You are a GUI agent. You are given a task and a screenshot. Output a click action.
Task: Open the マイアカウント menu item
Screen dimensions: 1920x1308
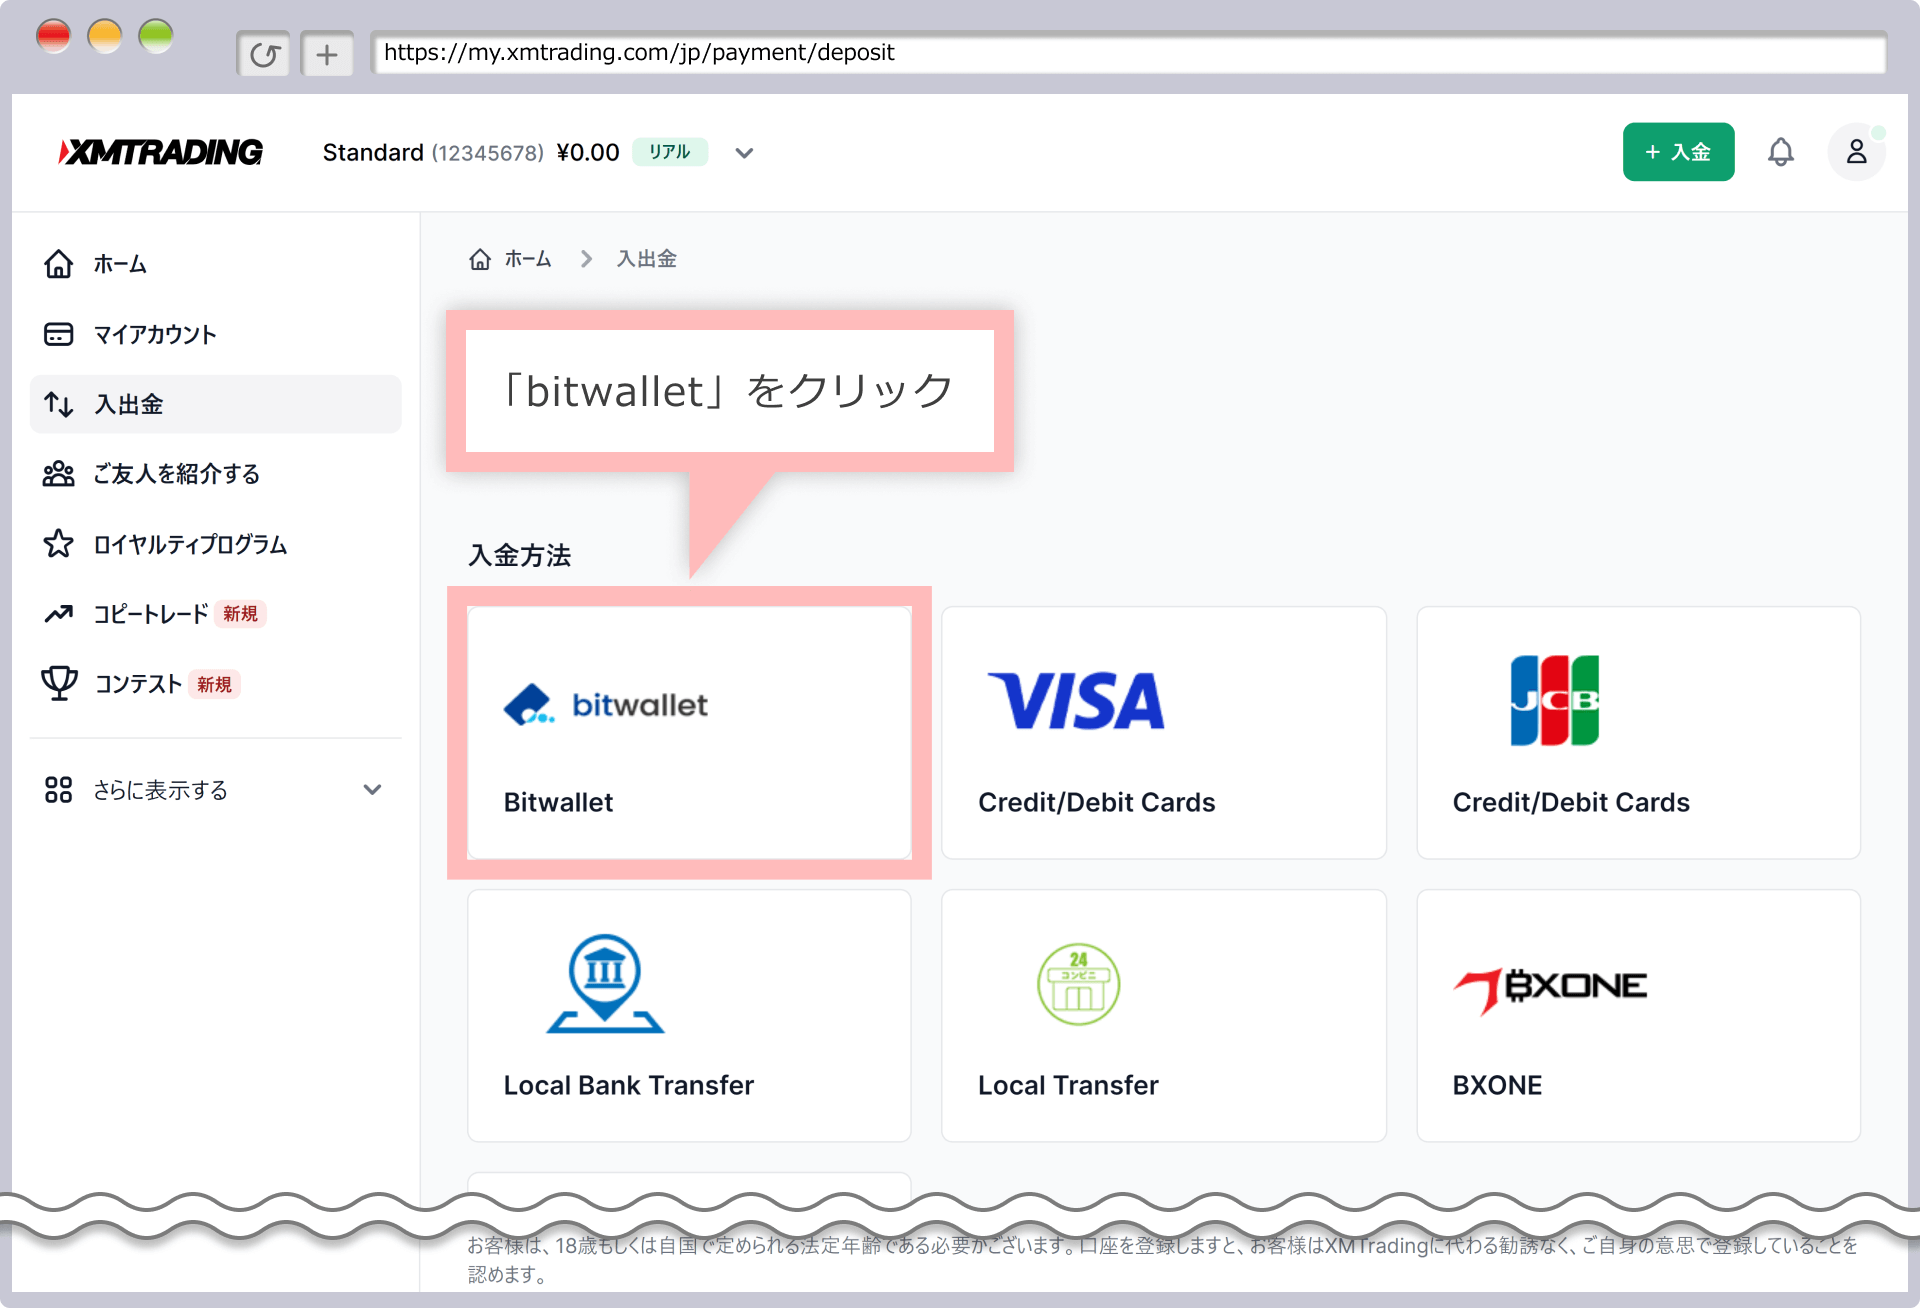[155, 334]
